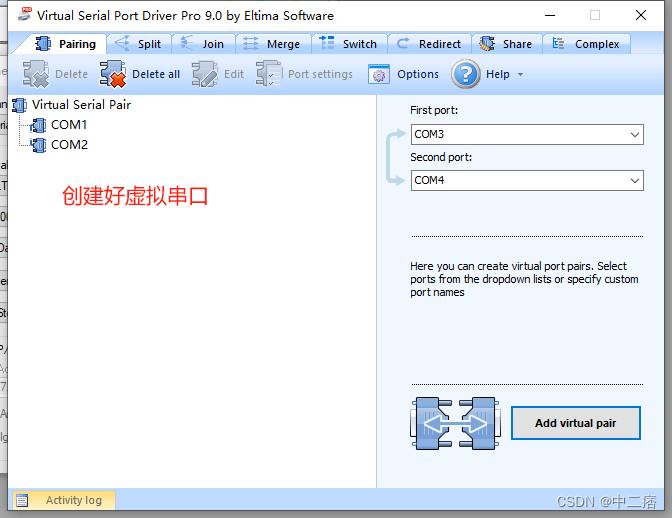Open the Pairing tab
Screen dimensions: 672x518
click(64, 44)
